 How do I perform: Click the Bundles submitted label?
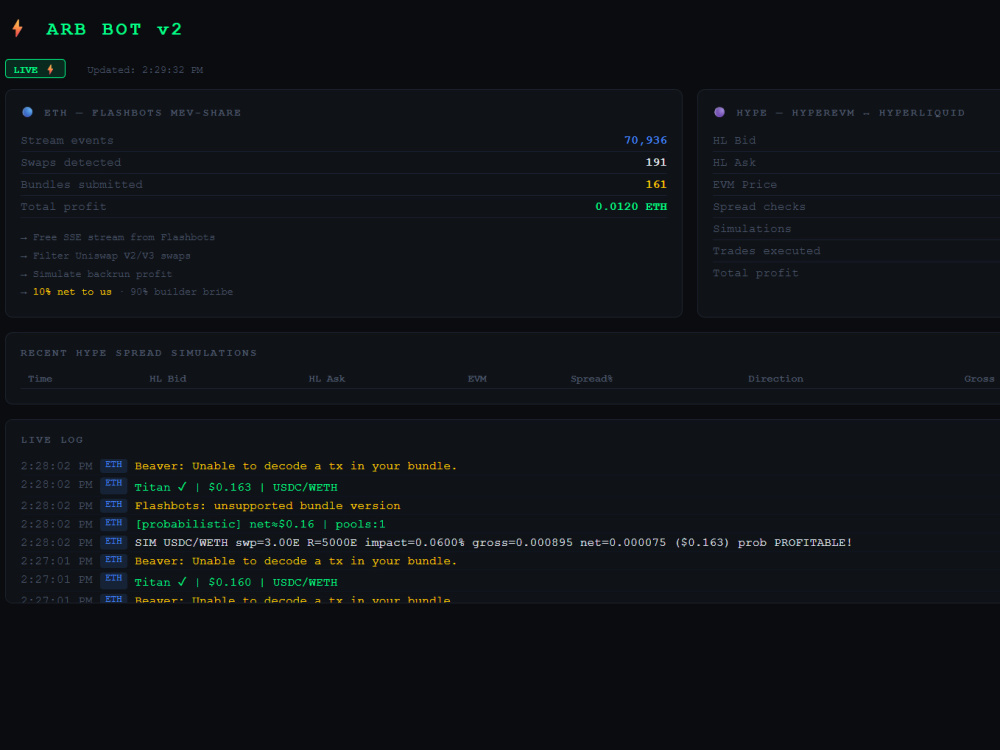tap(82, 184)
